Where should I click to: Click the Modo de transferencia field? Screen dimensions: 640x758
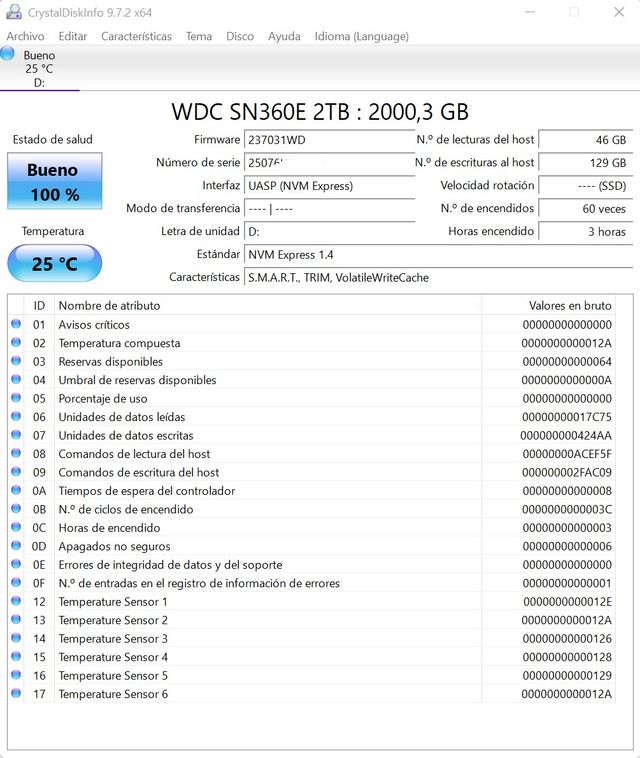click(x=330, y=209)
